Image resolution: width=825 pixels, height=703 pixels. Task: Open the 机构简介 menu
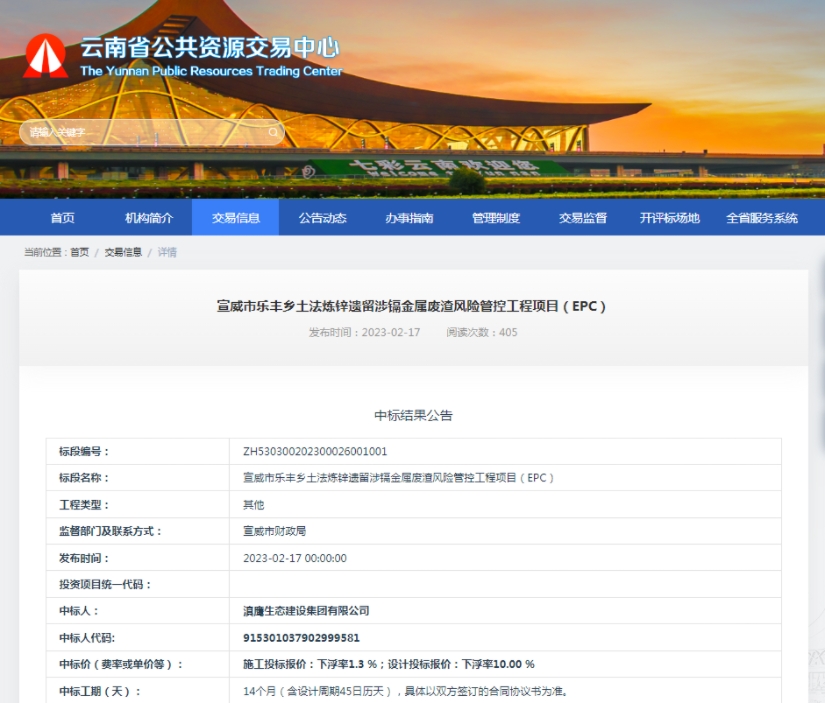[x=149, y=217]
